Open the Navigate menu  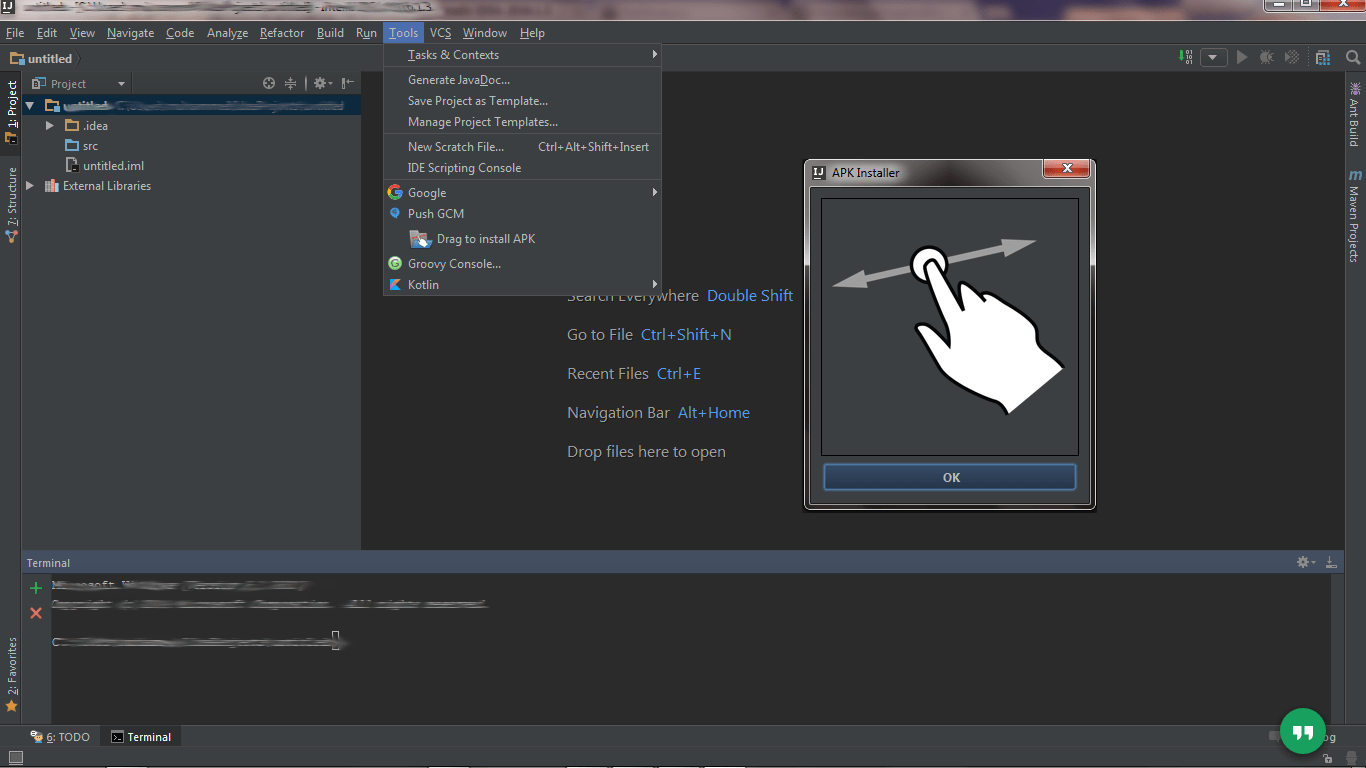pos(131,33)
